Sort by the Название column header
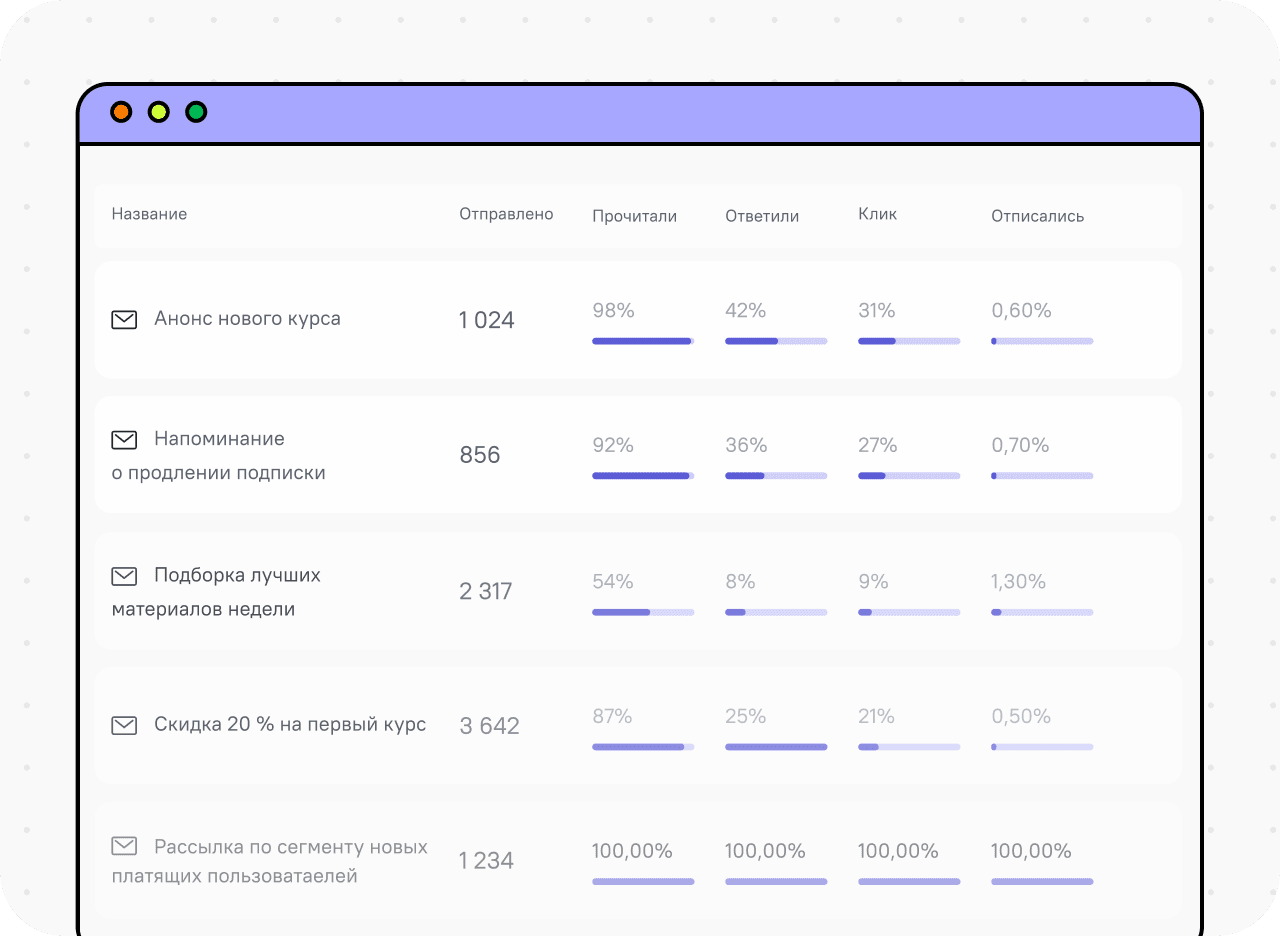This screenshot has height=936, width=1280. [149, 214]
